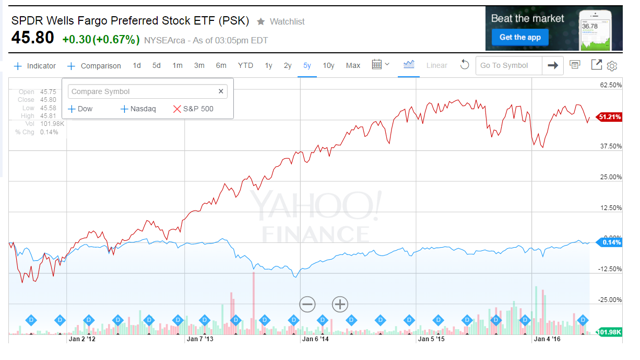The image size is (640, 360).
Task: Submit symbol with the right arrow button
Action: [553, 65]
